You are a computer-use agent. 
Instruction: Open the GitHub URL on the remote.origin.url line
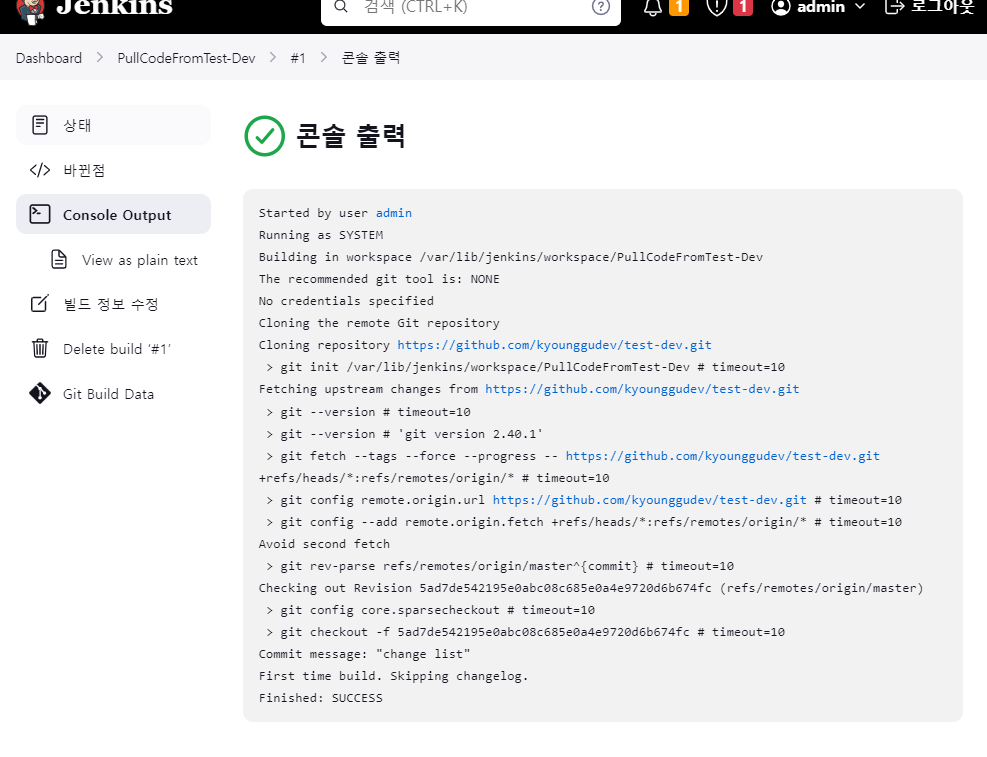pyautogui.click(x=650, y=500)
